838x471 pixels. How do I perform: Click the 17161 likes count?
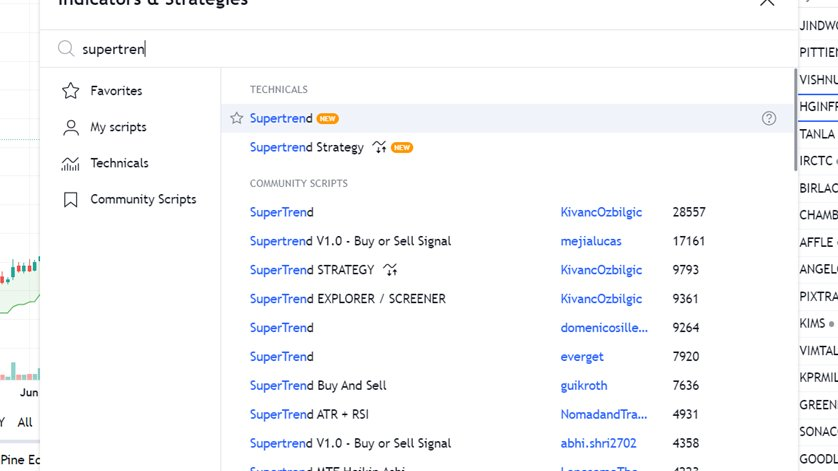pos(689,241)
